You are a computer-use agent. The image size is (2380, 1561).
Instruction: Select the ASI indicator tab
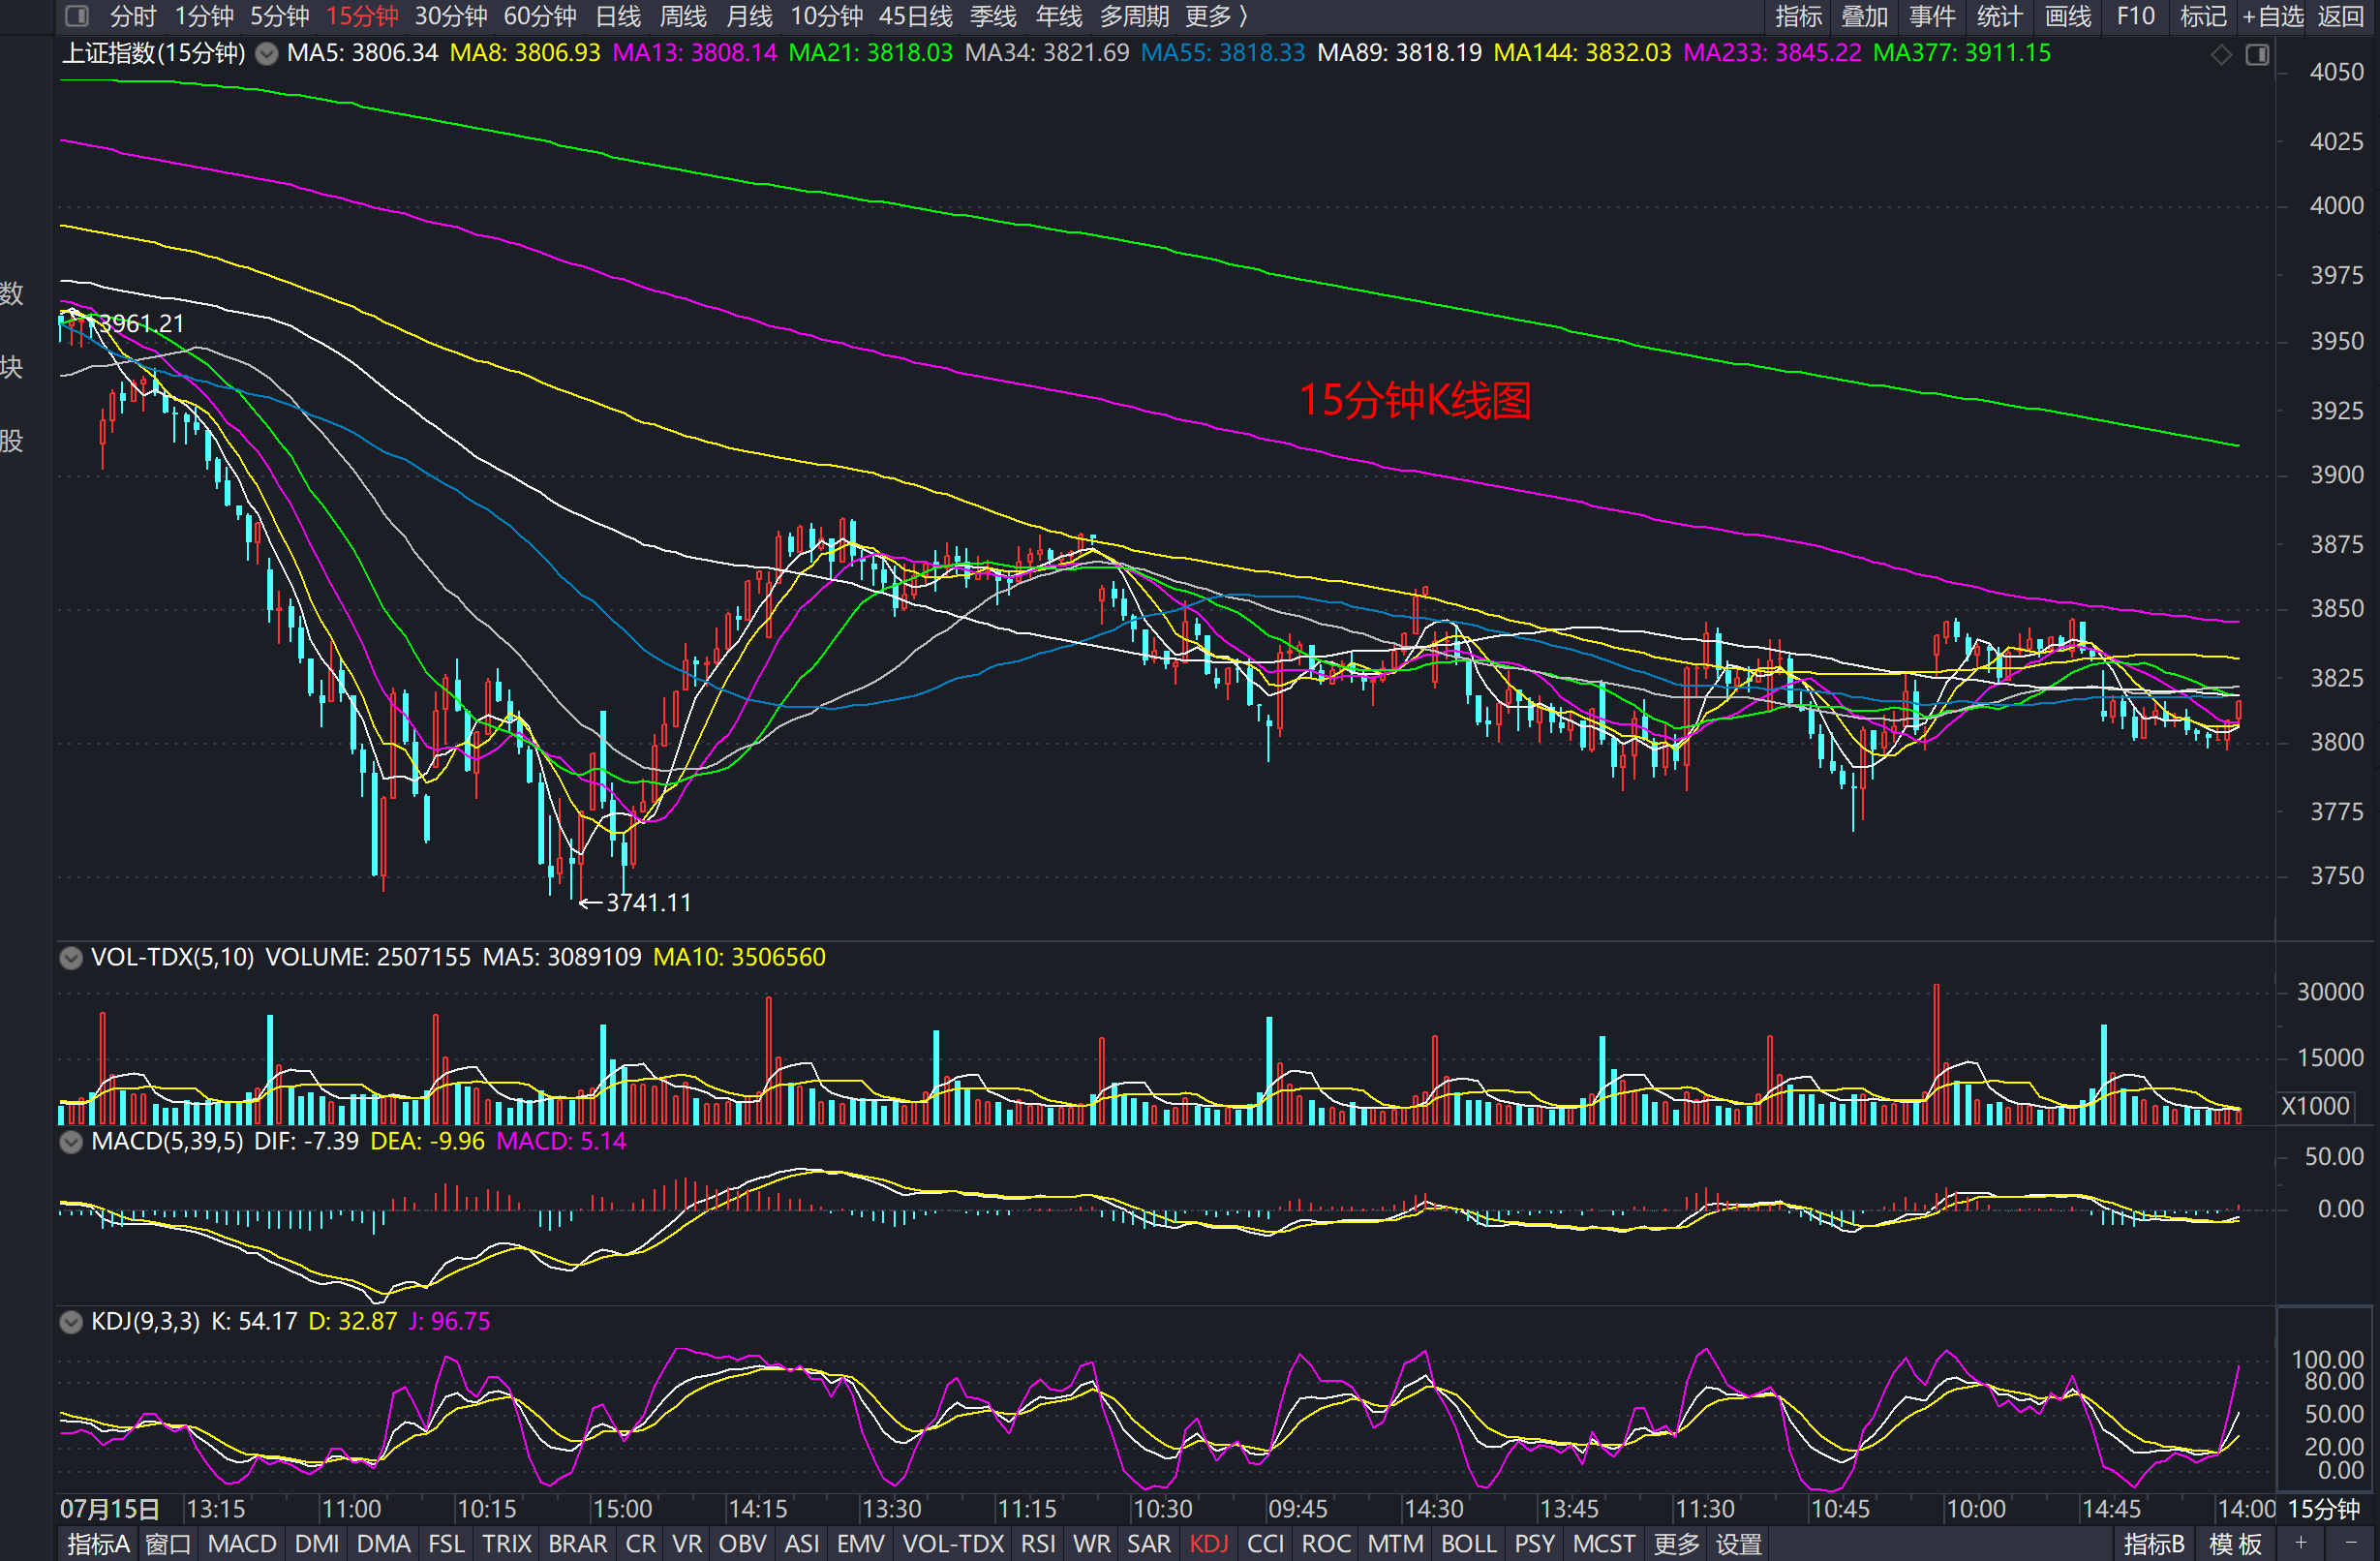point(802,1544)
